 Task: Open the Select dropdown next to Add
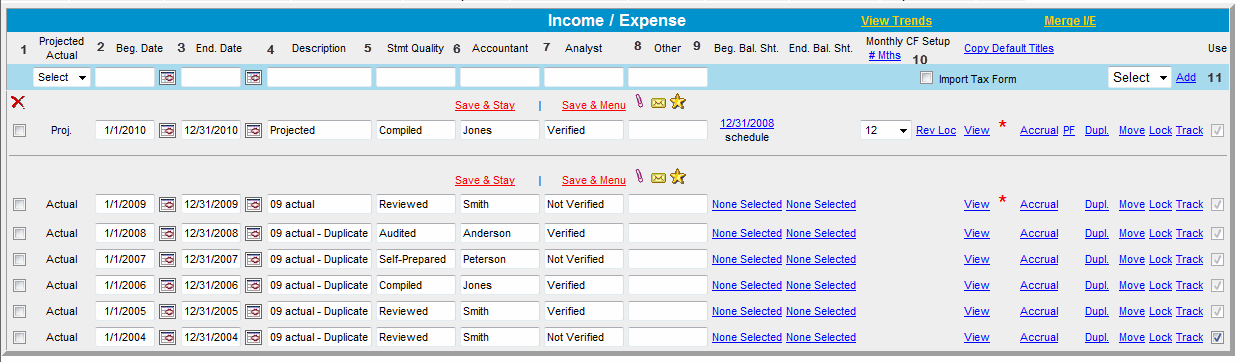[1139, 77]
